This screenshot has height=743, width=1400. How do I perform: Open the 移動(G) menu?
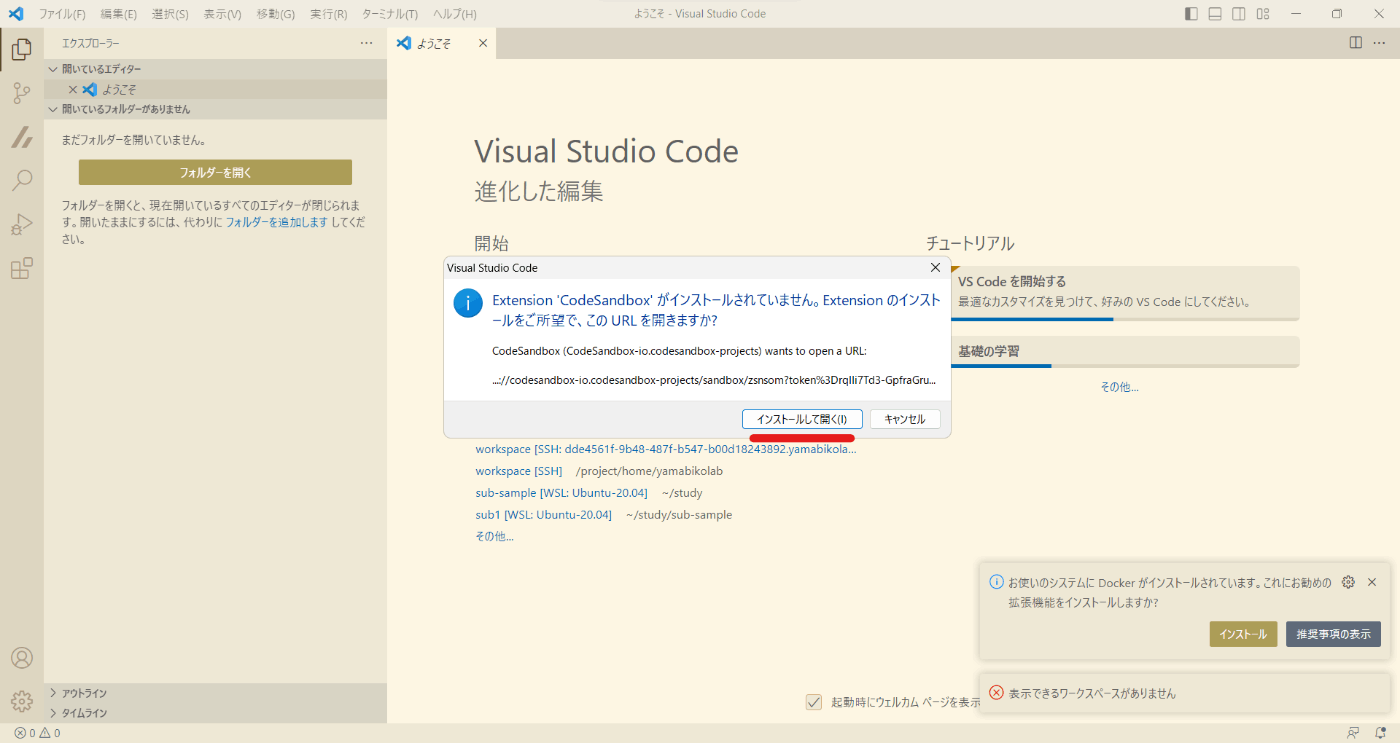[x=276, y=14]
